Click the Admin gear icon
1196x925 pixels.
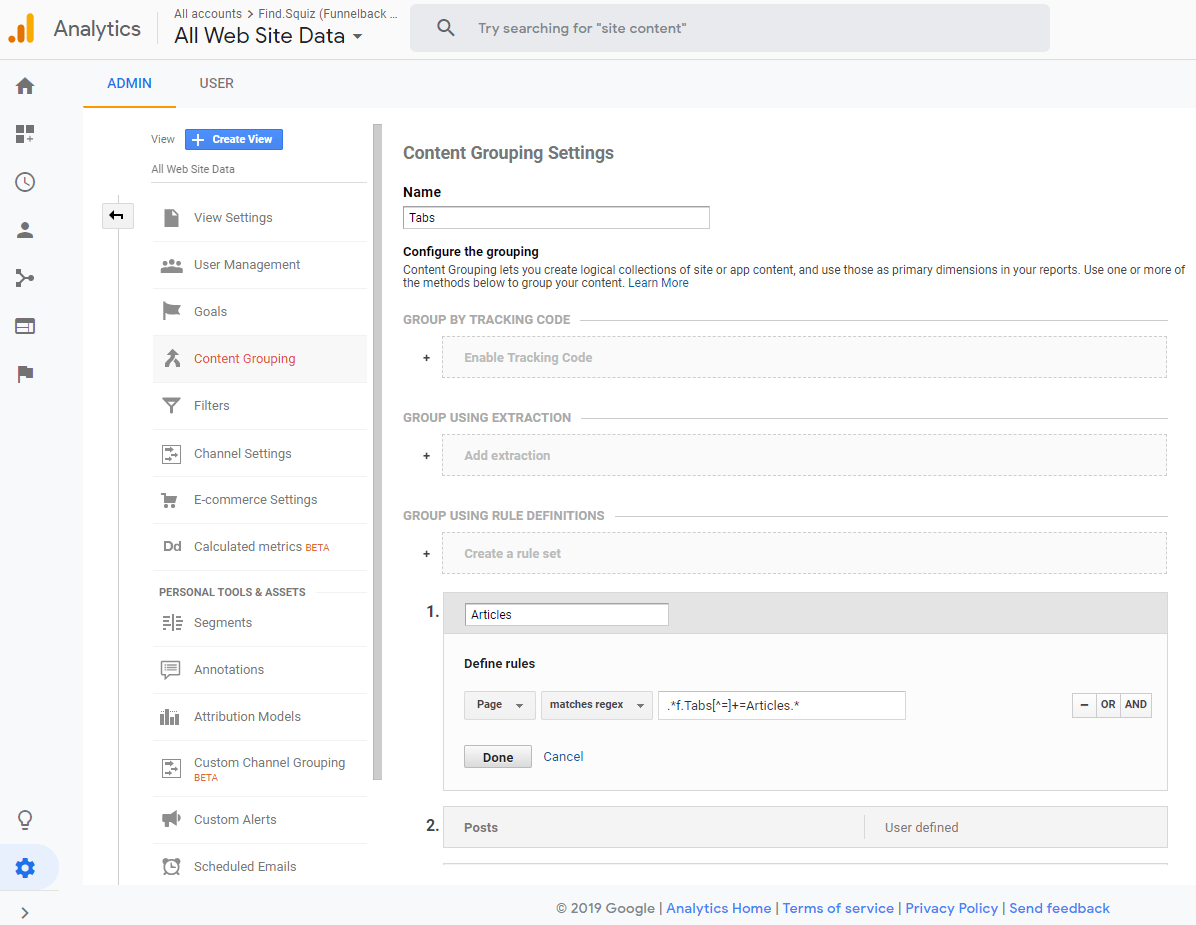(25, 868)
